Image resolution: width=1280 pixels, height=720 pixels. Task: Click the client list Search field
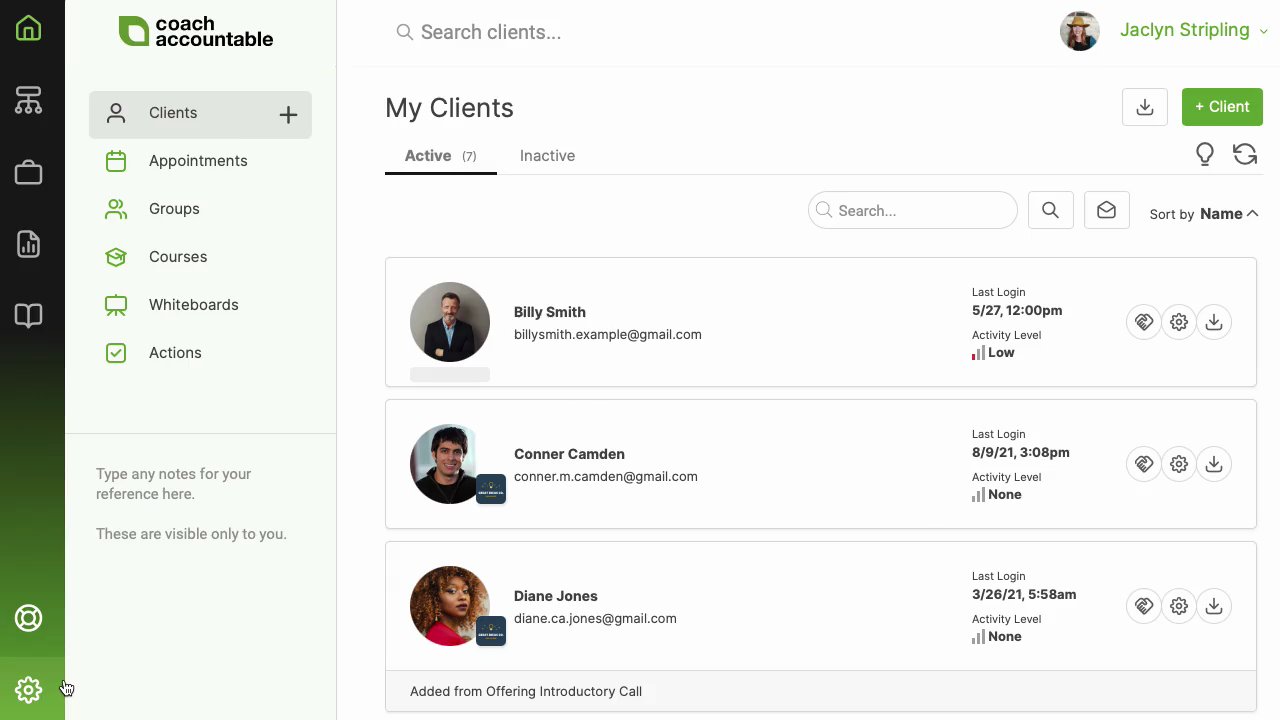click(x=922, y=211)
